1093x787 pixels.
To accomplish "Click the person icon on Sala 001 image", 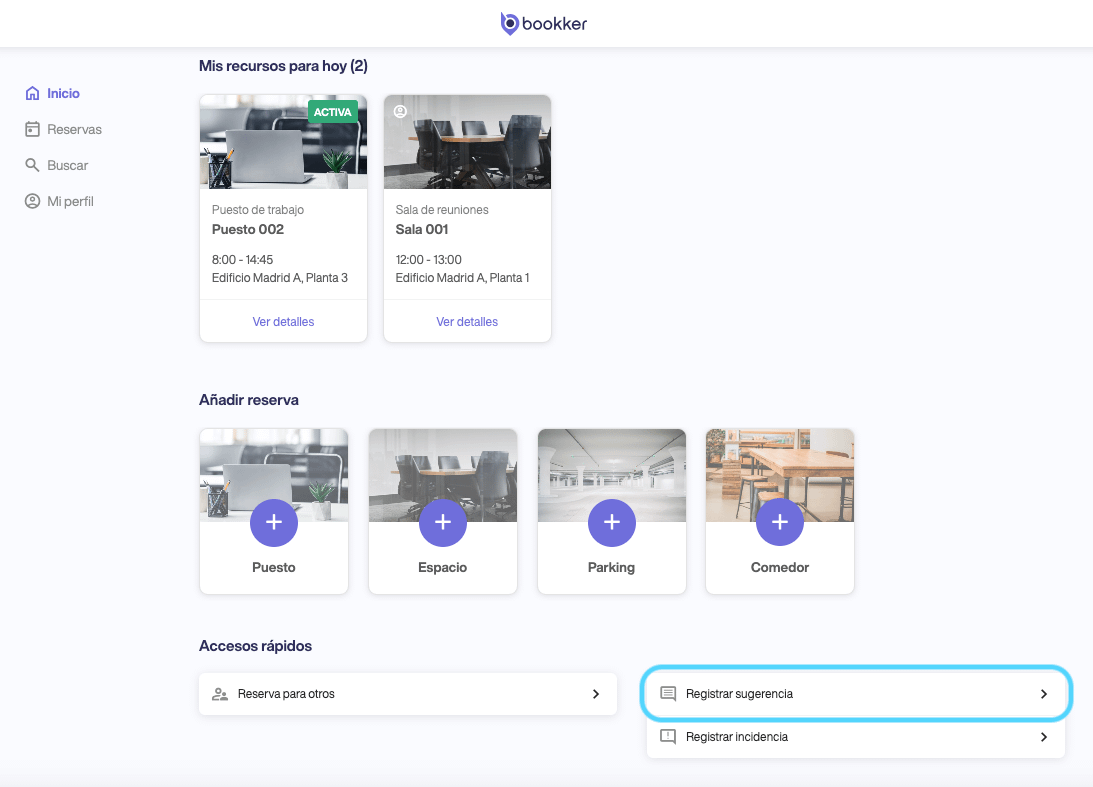I will [400, 112].
